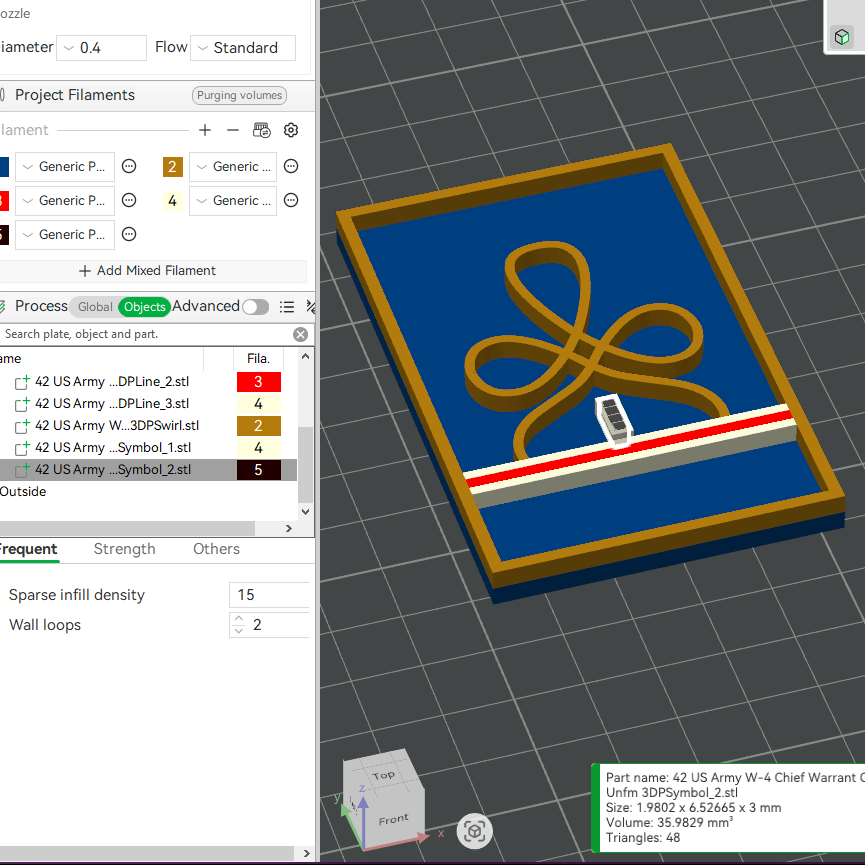Click orange filament 2 color swatch
The width and height of the screenshot is (865, 865).
coord(173,167)
